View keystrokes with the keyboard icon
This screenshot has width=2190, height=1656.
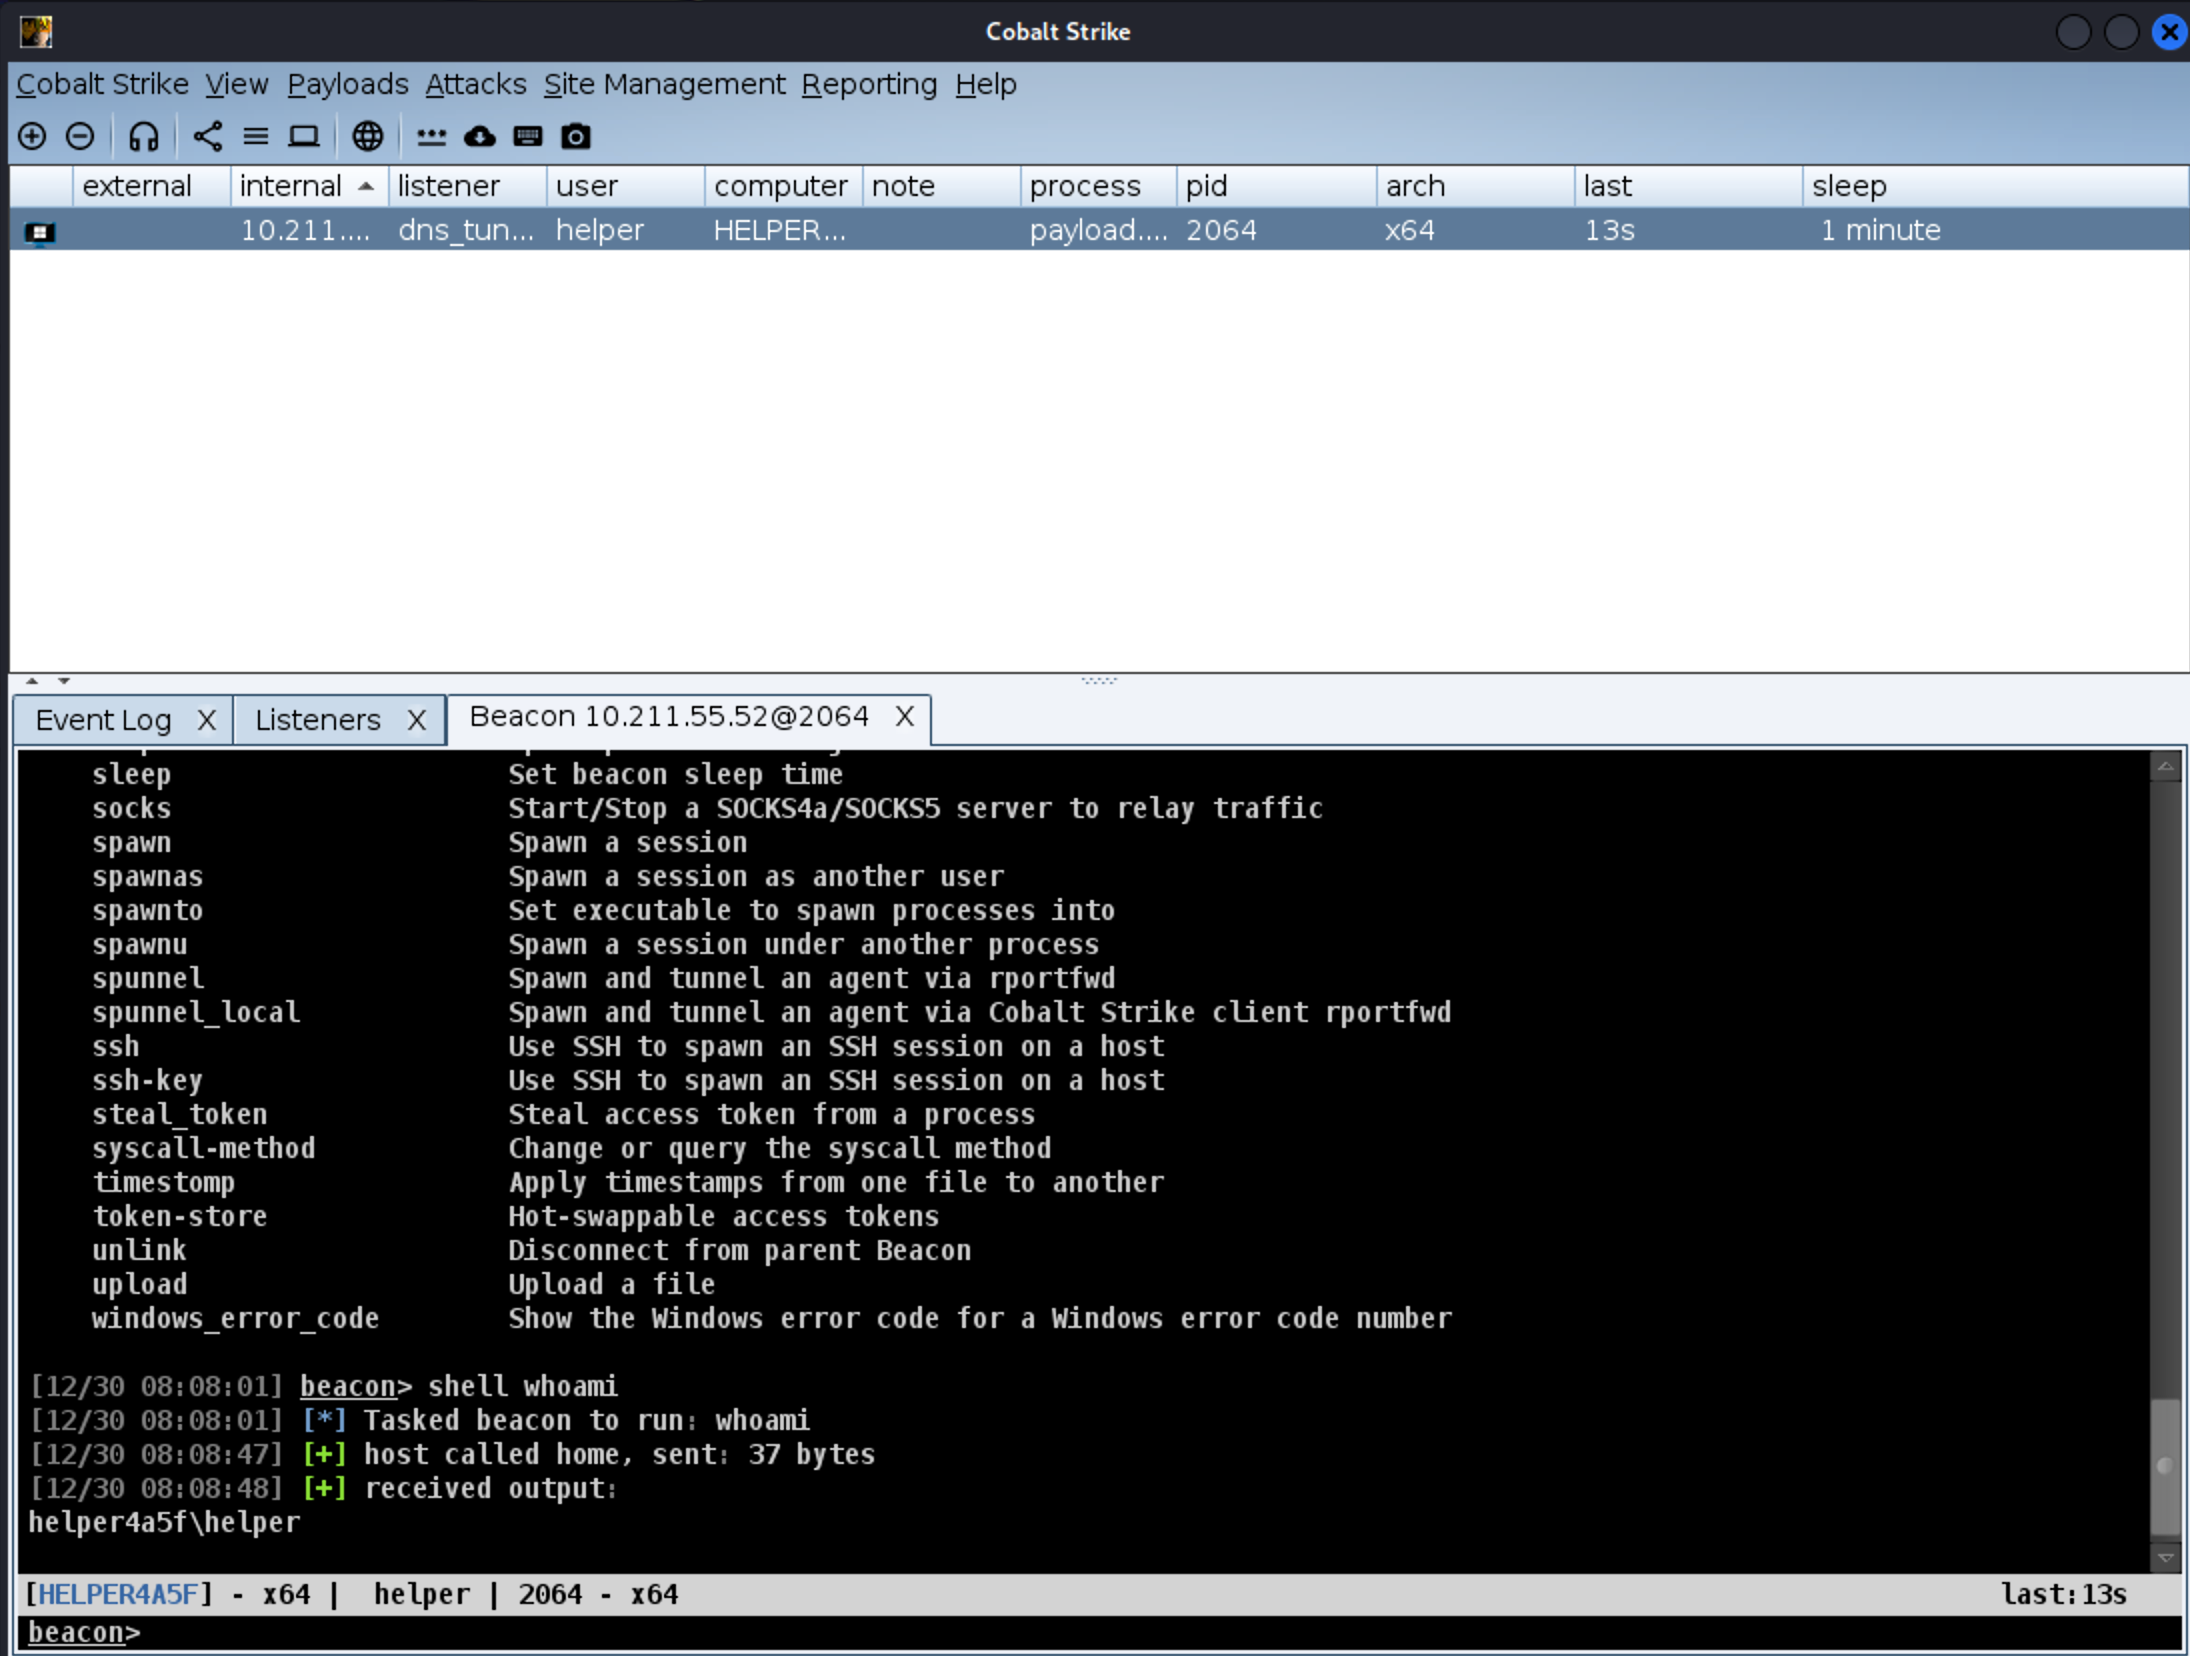[x=528, y=136]
